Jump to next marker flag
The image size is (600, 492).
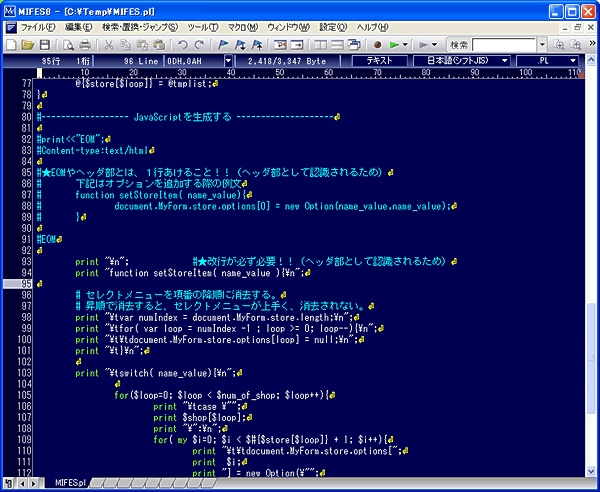click(x=240, y=45)
